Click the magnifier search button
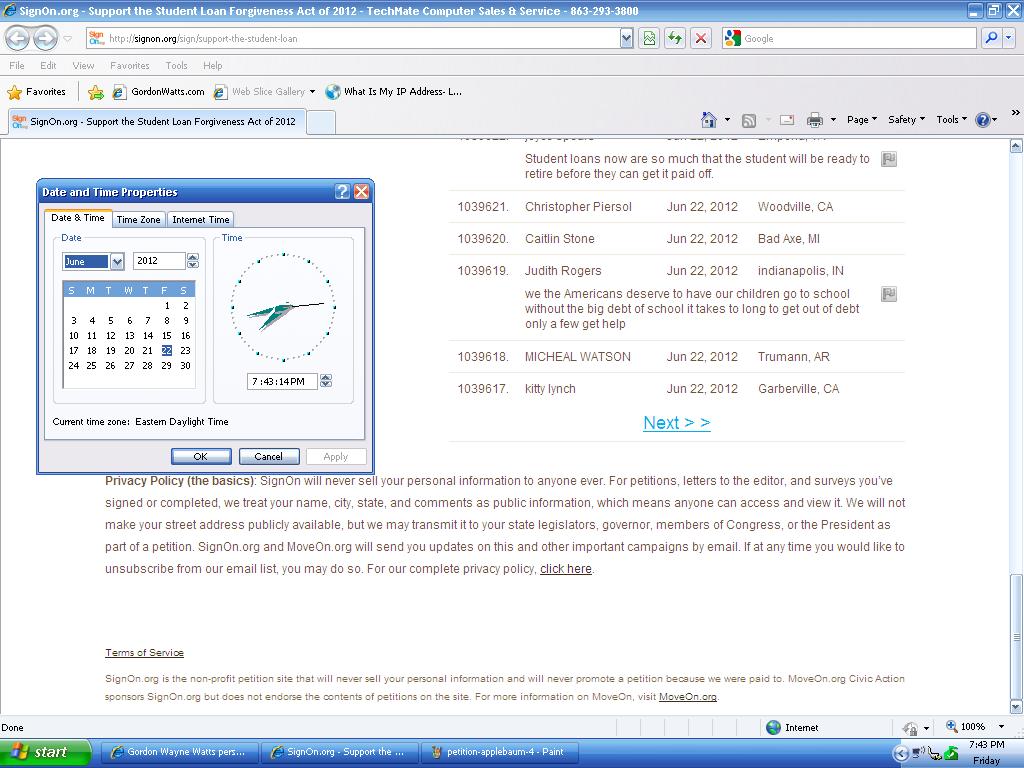Screen dimensions: 1024x768 tap(991, 39)
